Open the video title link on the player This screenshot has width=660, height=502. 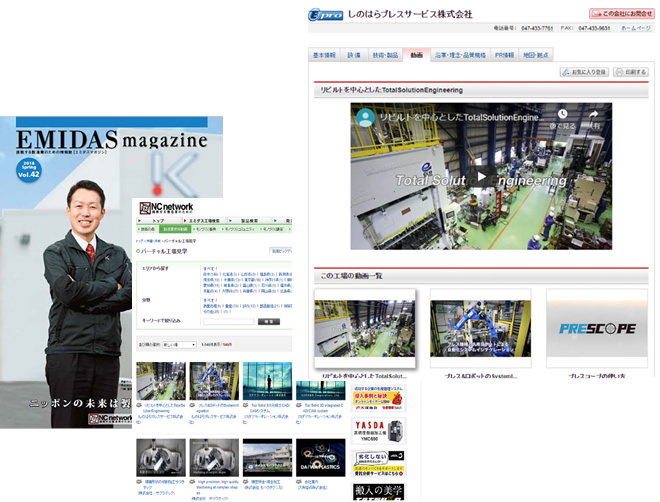tap(462, 117)
